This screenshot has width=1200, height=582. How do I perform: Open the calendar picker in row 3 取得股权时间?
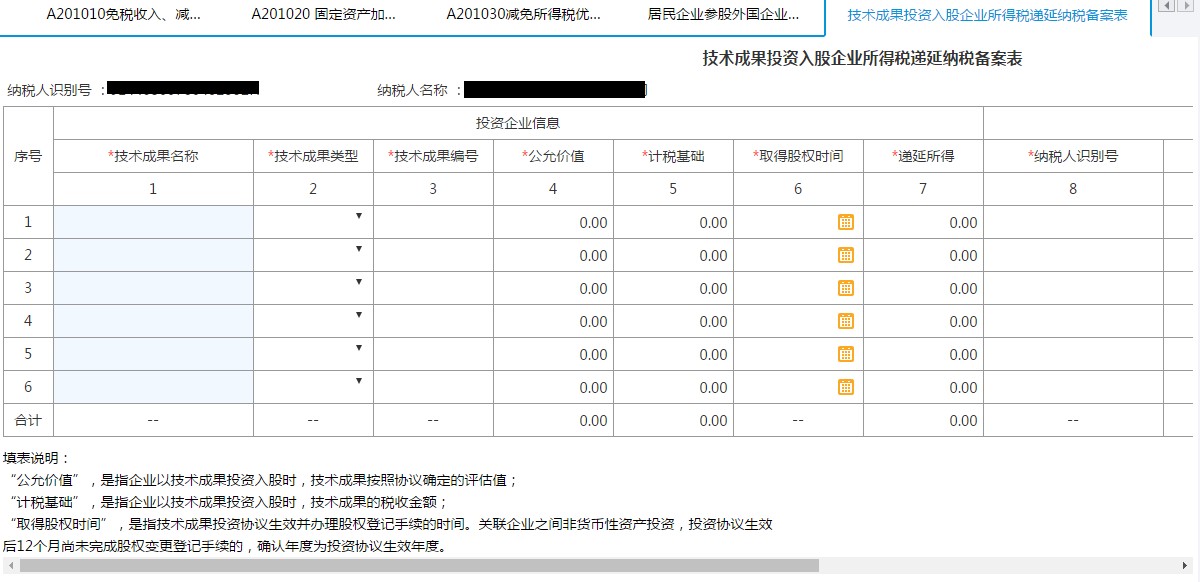[845, 288]
